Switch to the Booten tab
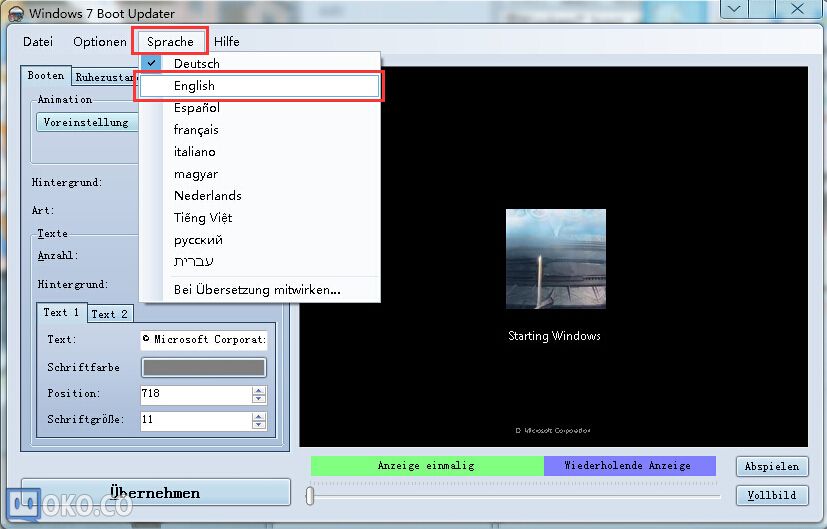The width and height of the screenshot is (827, 529). [46, 75]
